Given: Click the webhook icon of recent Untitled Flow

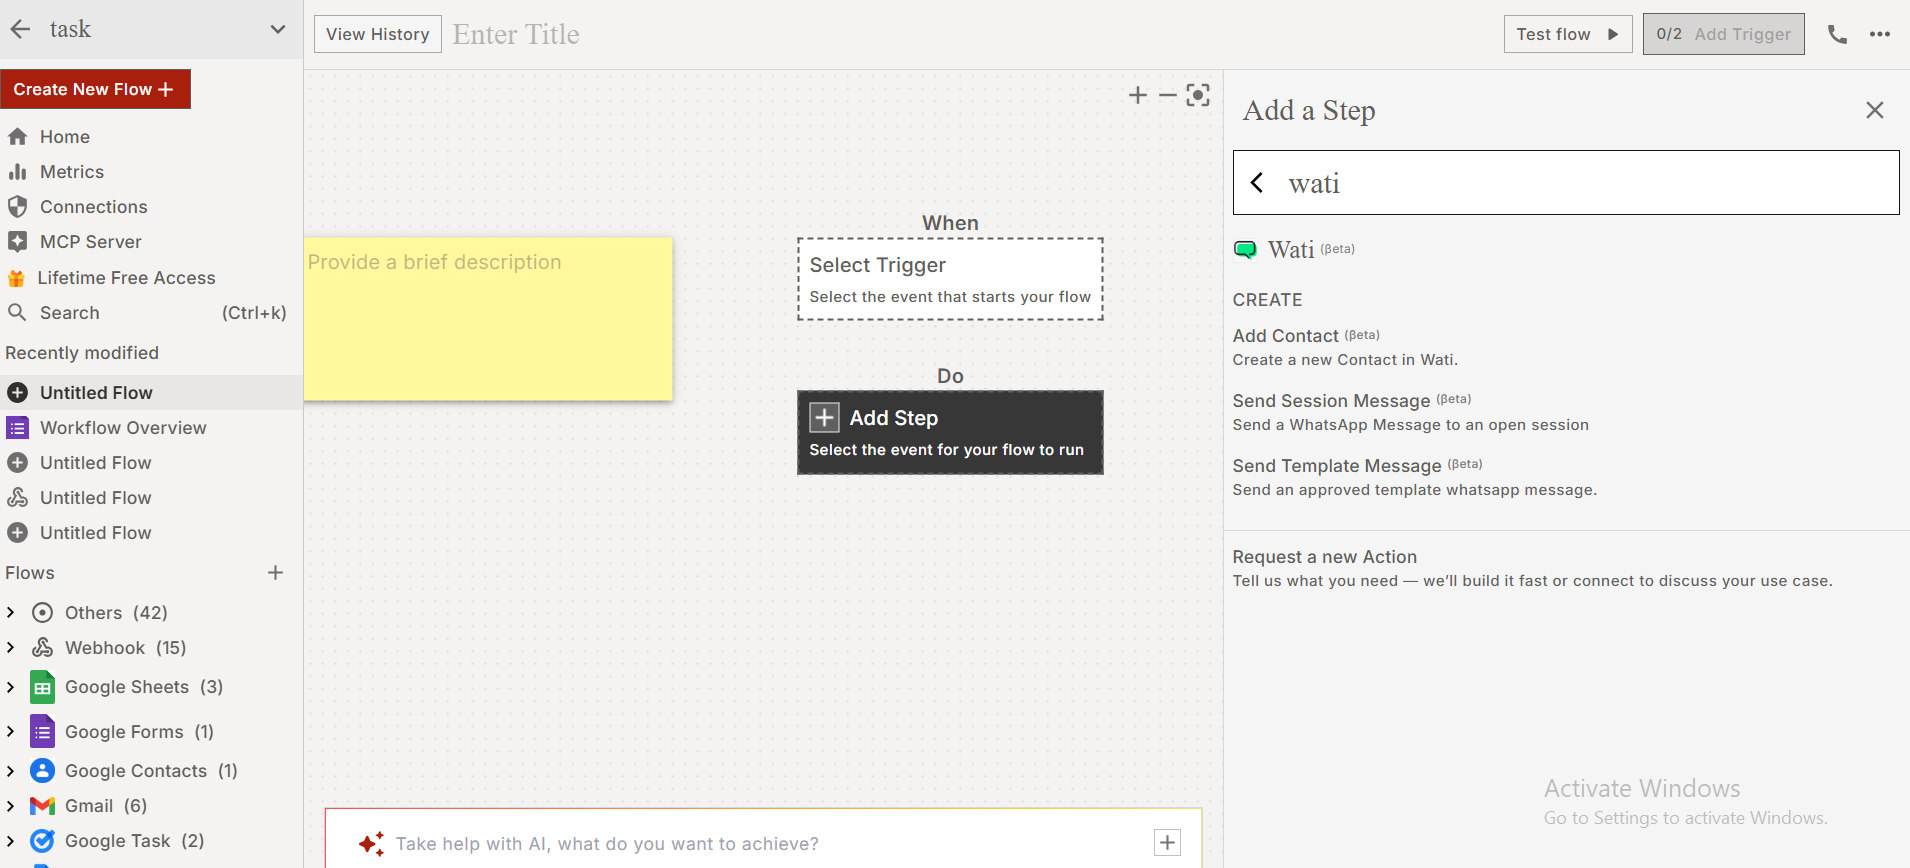Looking at the screenshot, I should (x=17, y=498).
